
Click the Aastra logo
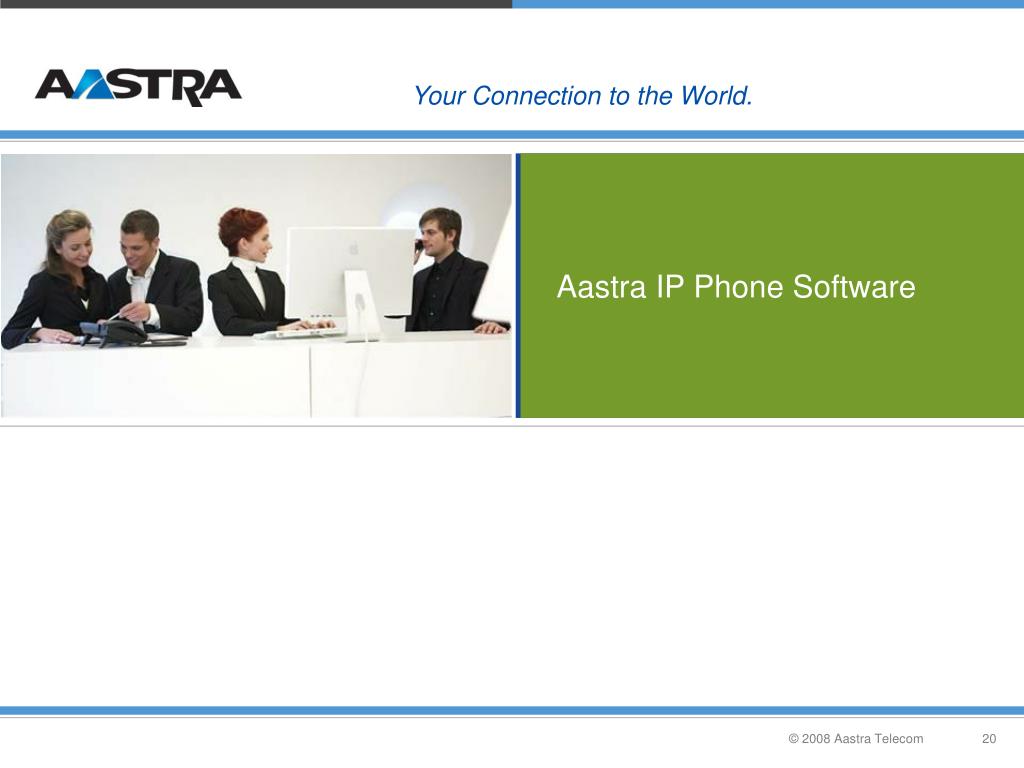(x=138, y=87)
